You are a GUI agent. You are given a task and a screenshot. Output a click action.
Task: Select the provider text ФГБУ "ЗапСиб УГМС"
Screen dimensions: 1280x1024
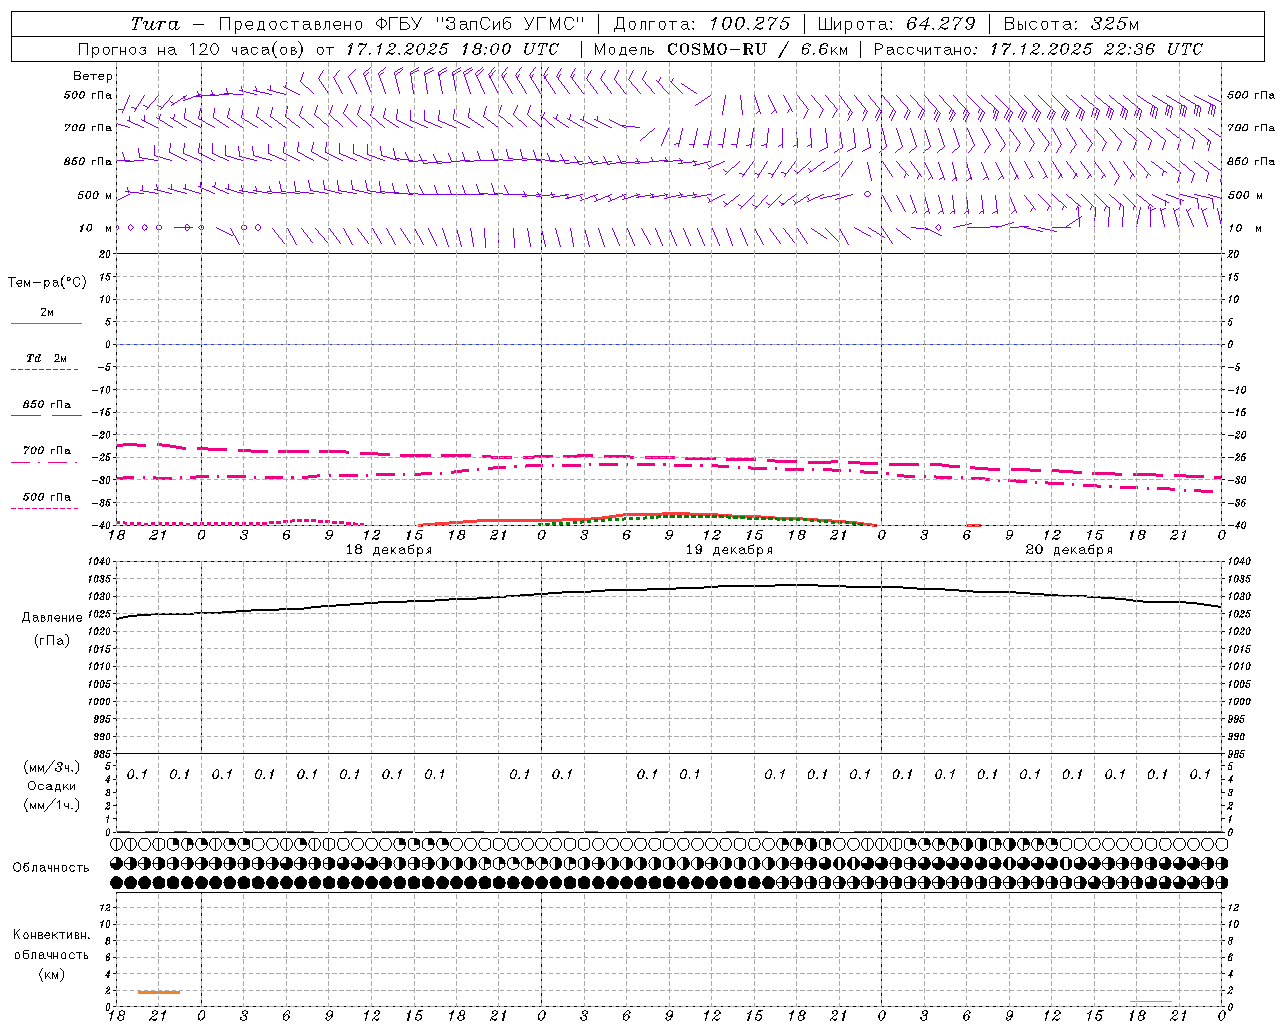click(x=479, y=24)
